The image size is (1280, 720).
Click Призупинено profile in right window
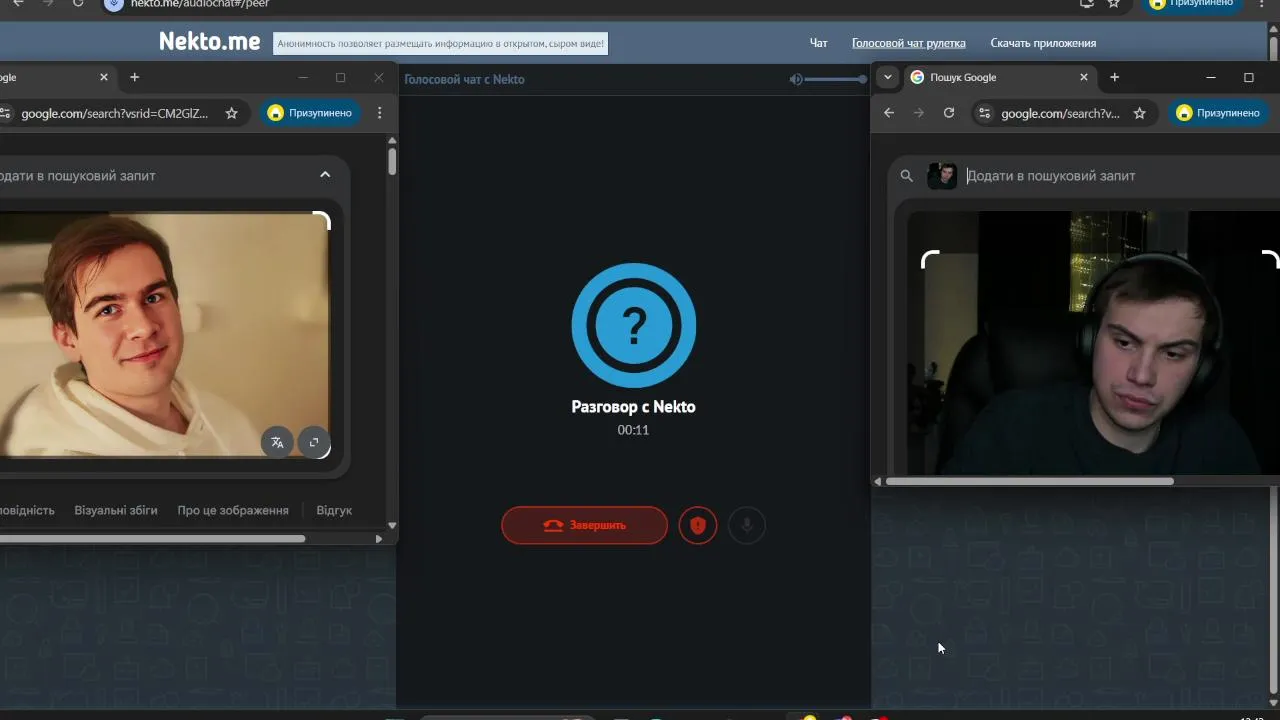[1218, 113]
